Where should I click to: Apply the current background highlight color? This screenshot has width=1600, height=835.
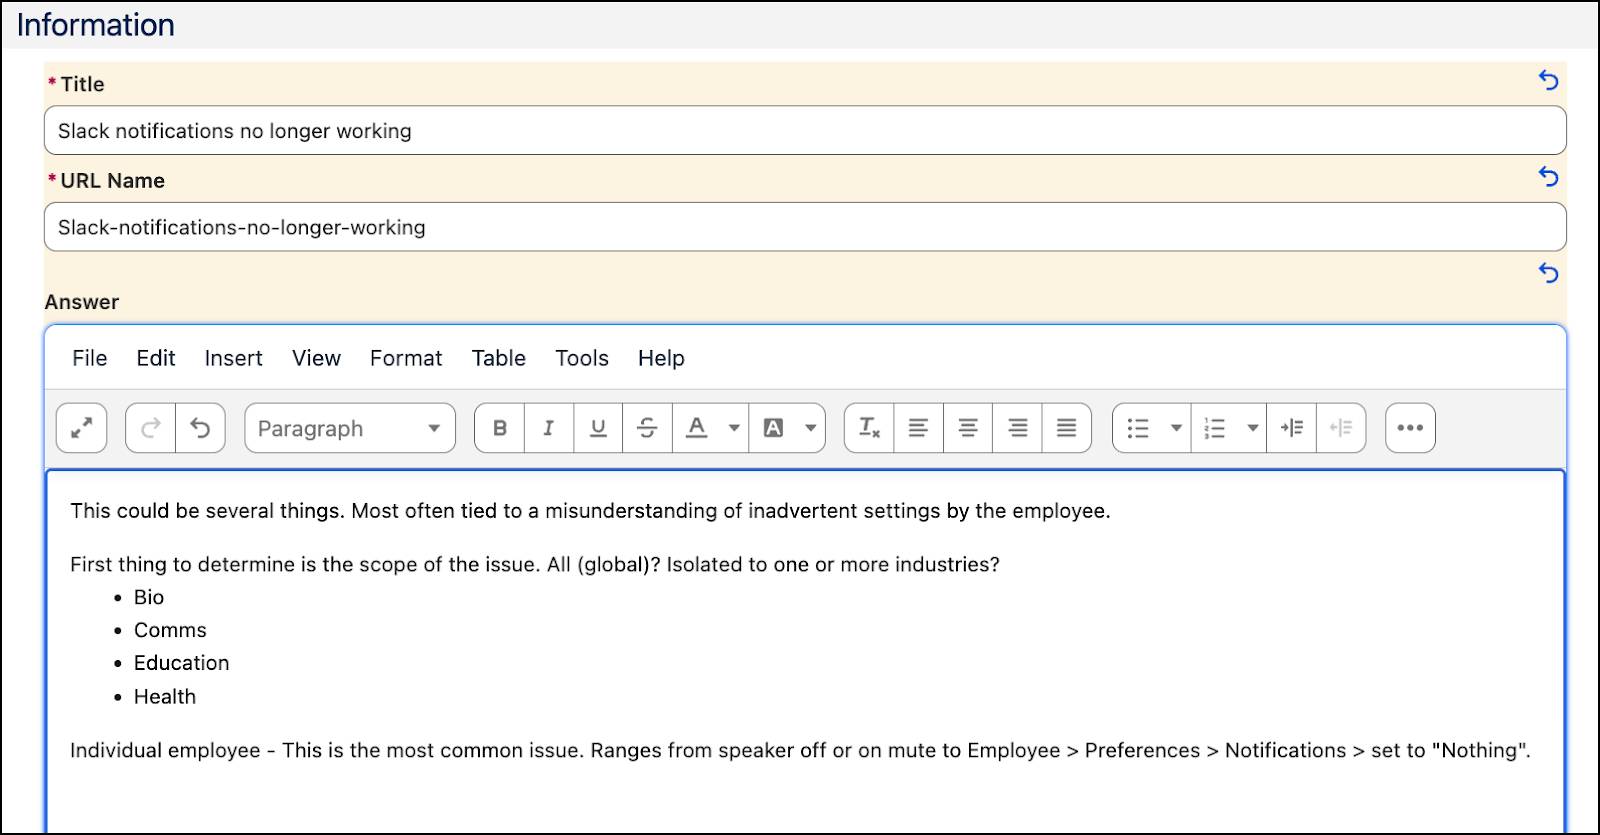(x=773, y=428)
